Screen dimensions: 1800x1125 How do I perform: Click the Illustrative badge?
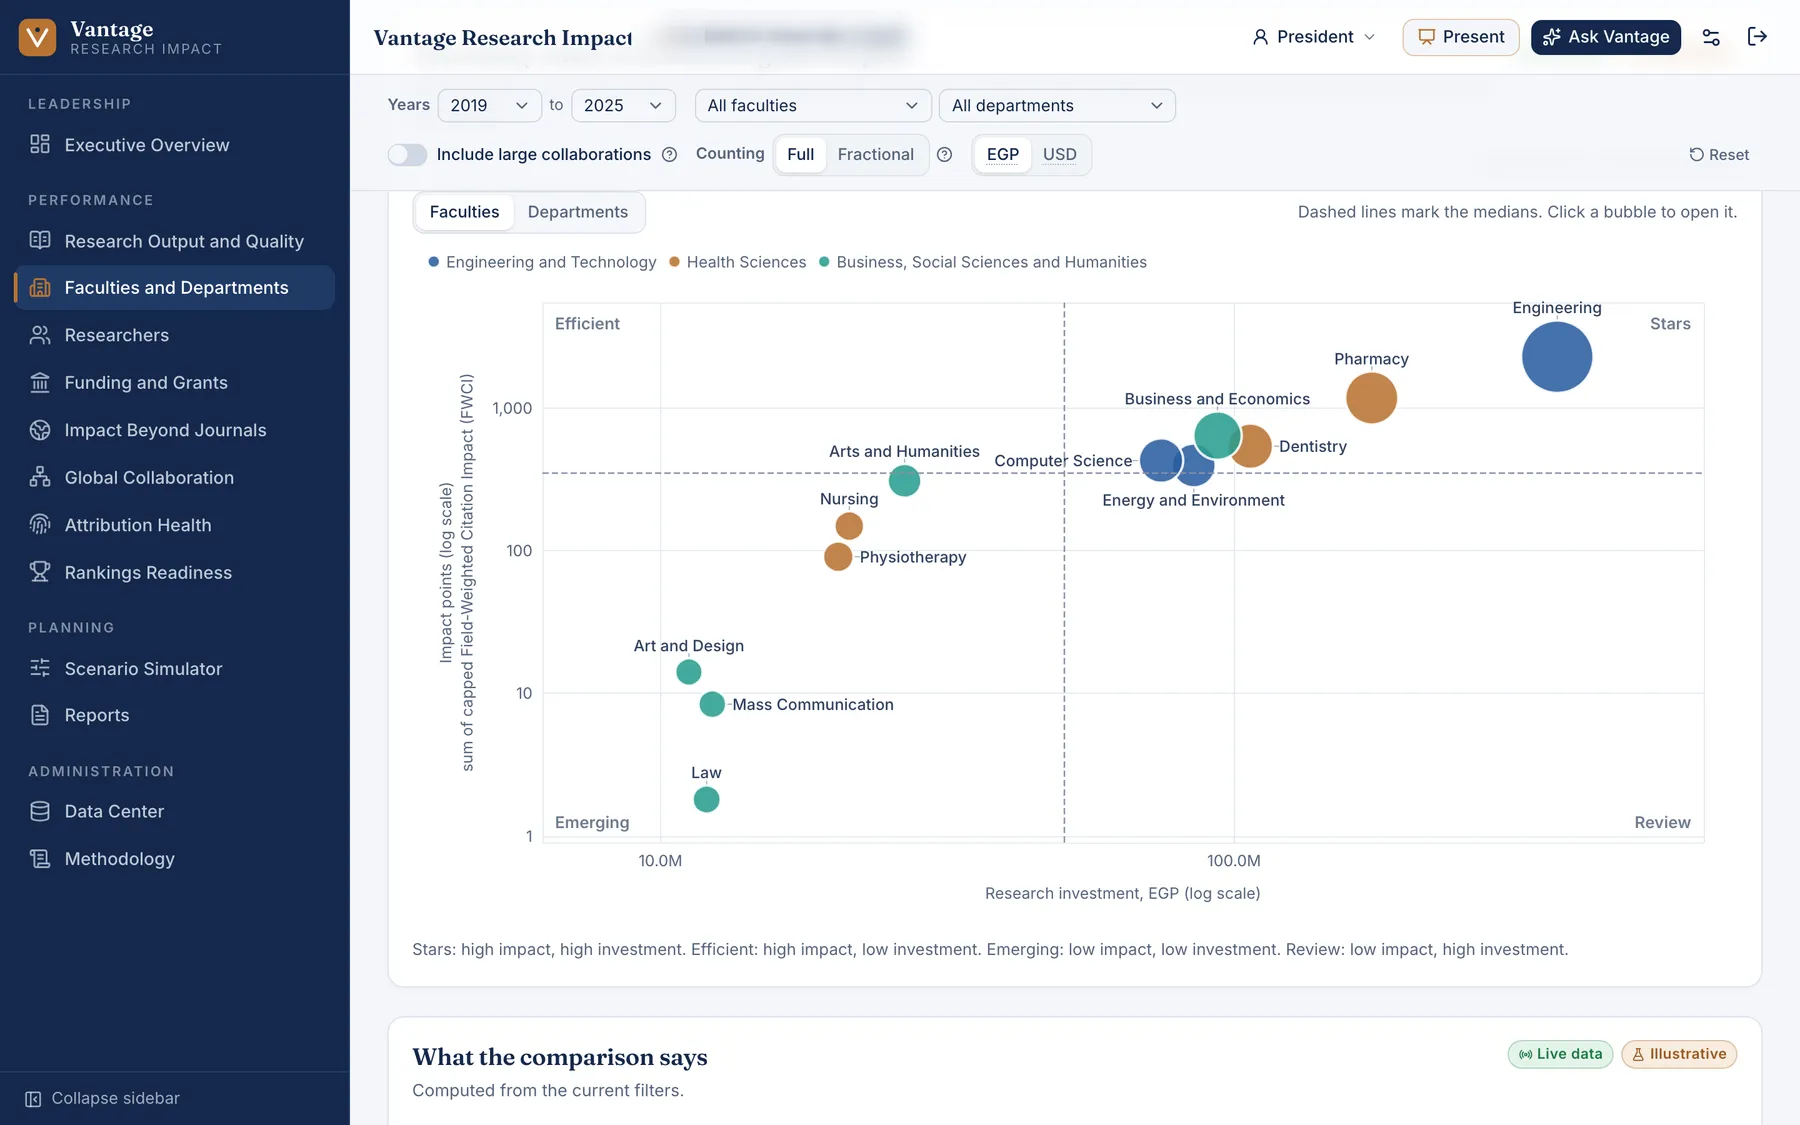[1679, 1054]
